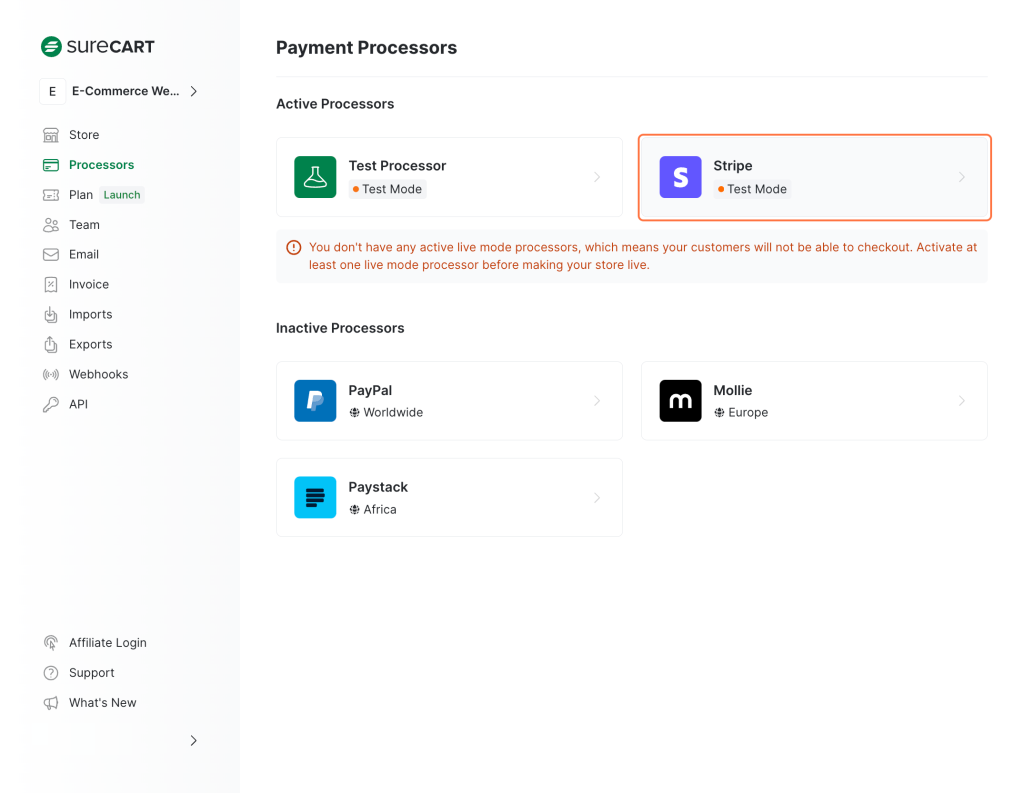Open the Affiliate Login page

click(107, 642)
